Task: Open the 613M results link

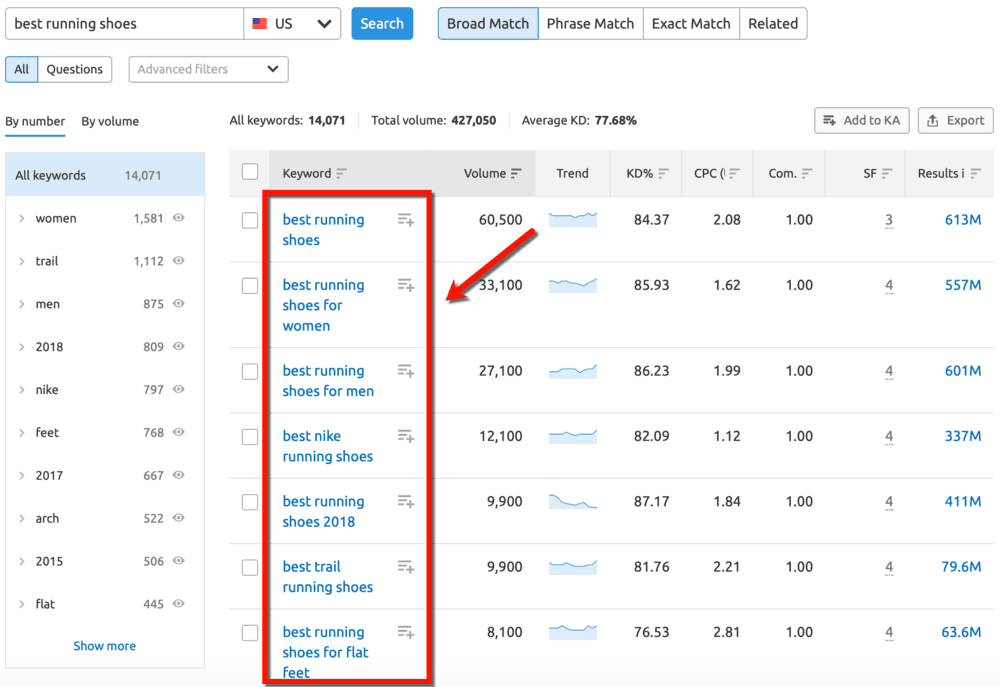Action: click(965, 219)
